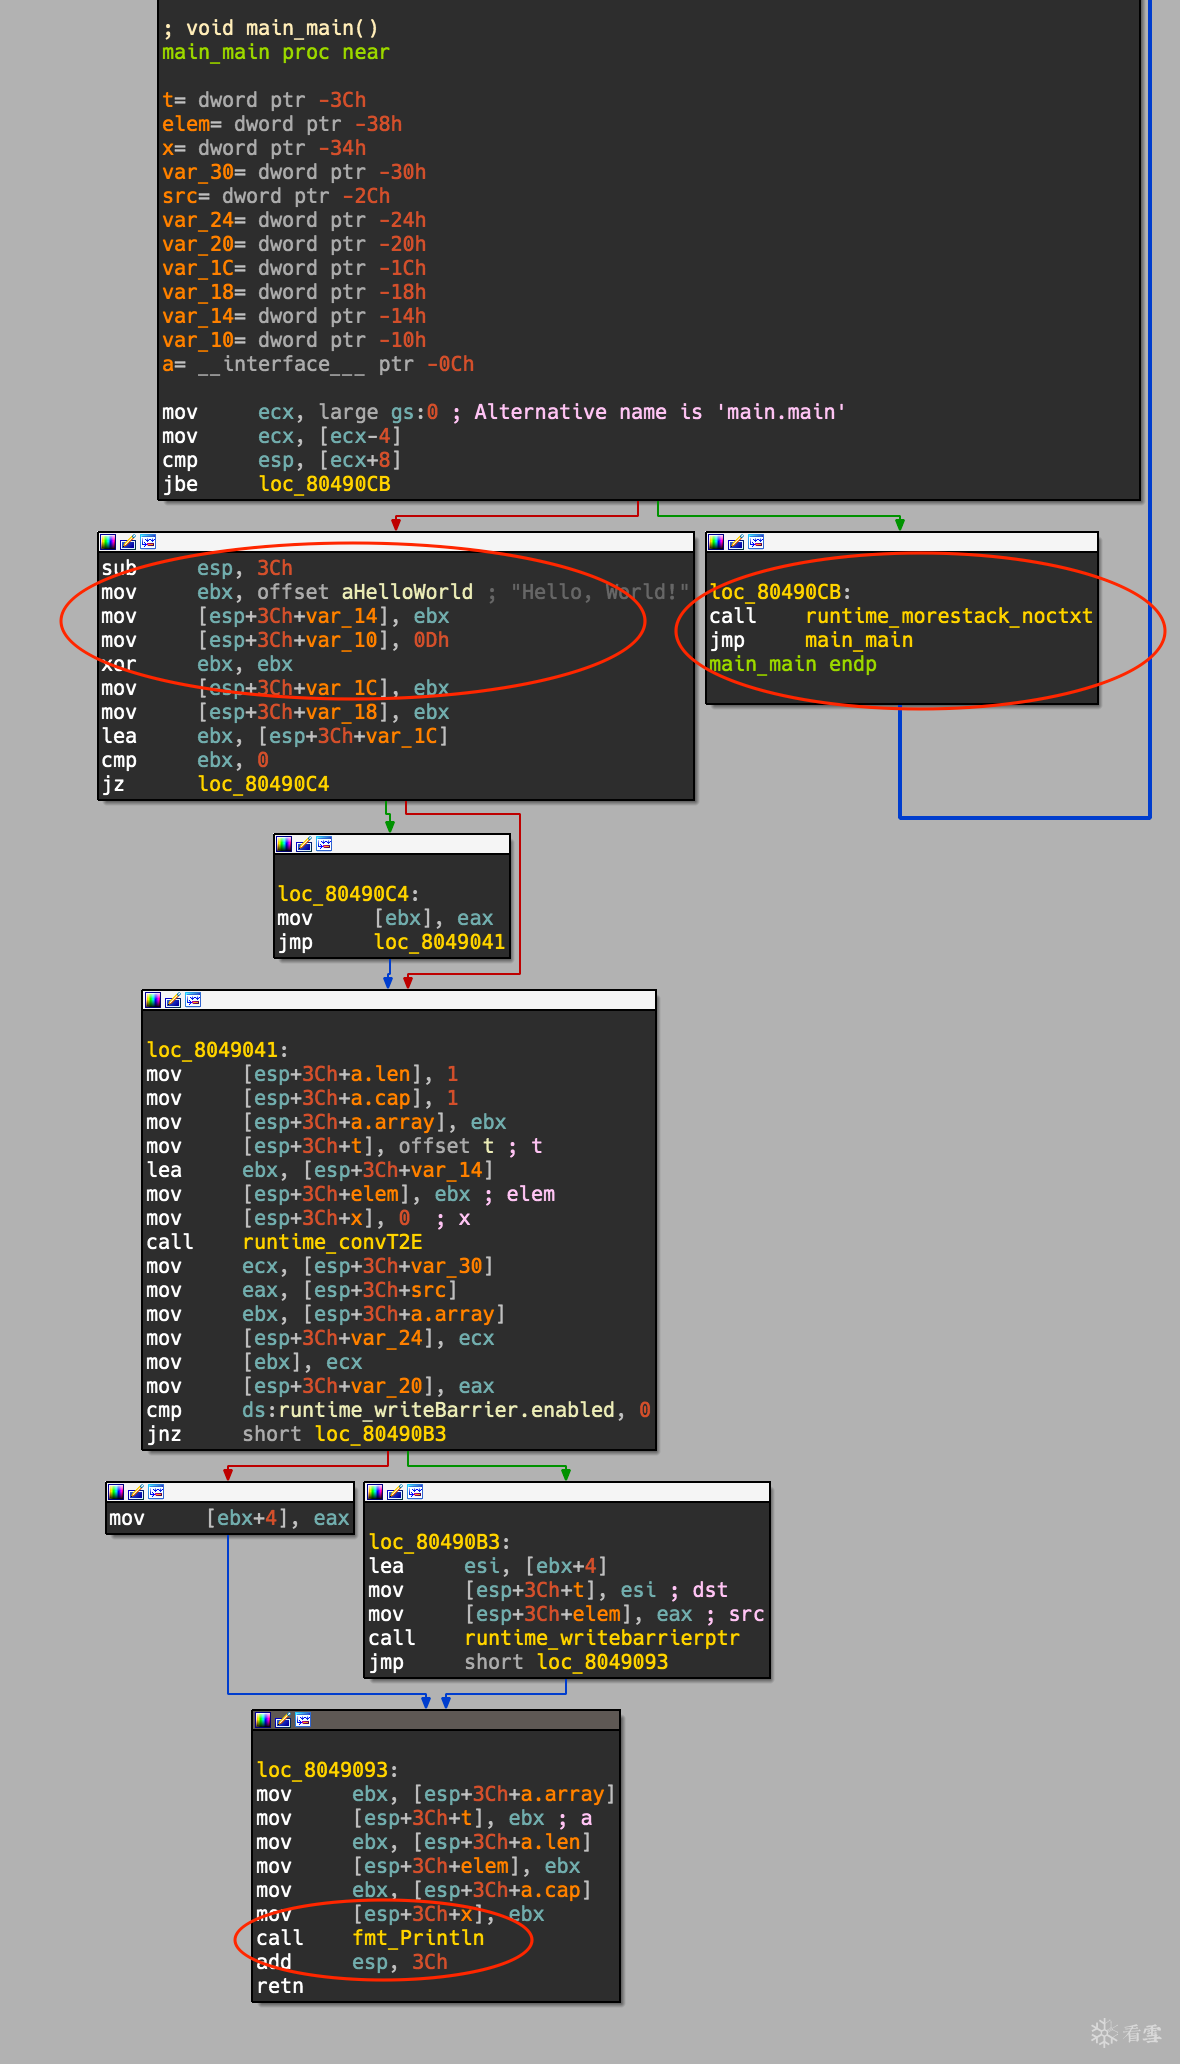Click the jz target loc_80490C4

tap(263, 784)
